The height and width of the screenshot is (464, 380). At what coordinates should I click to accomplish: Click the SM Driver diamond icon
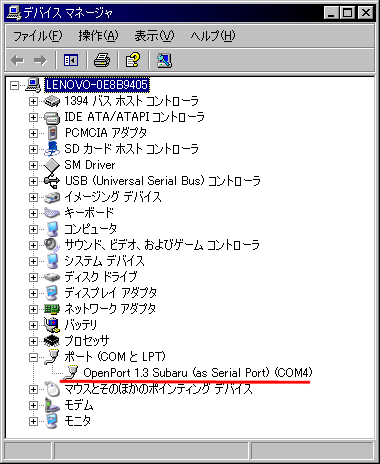tap(52, 165)
